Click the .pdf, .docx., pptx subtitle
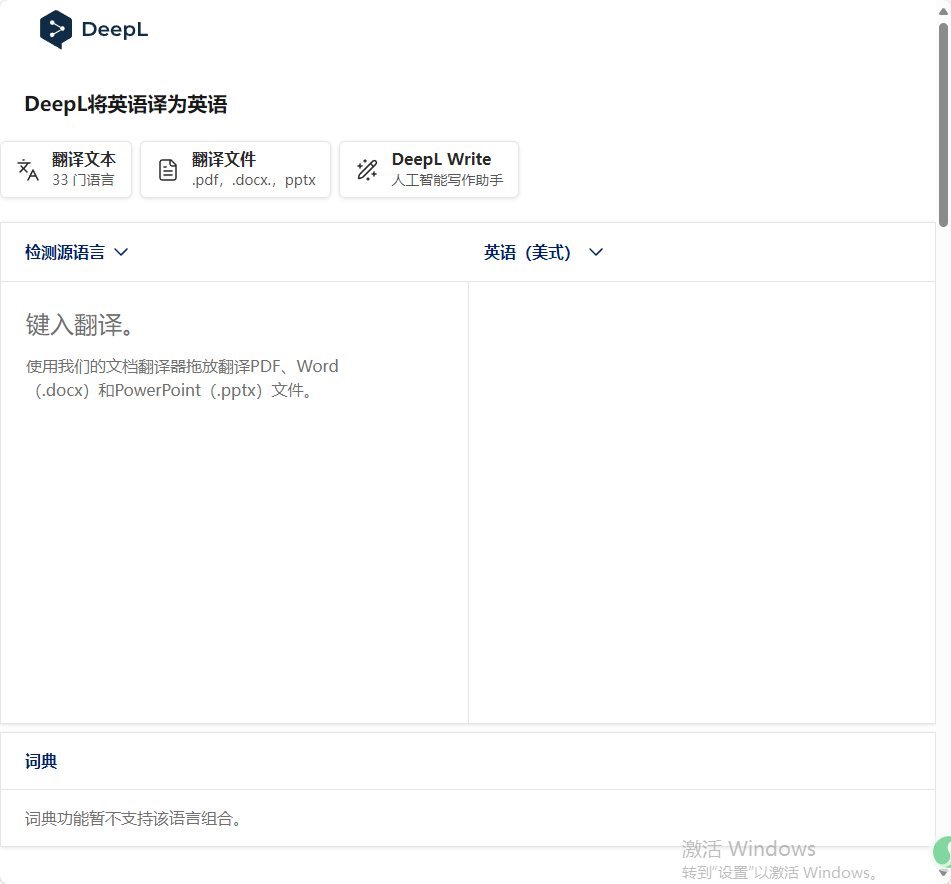Image resolution: width=951 pixels, height=884 pixels. tap(254, 180)
